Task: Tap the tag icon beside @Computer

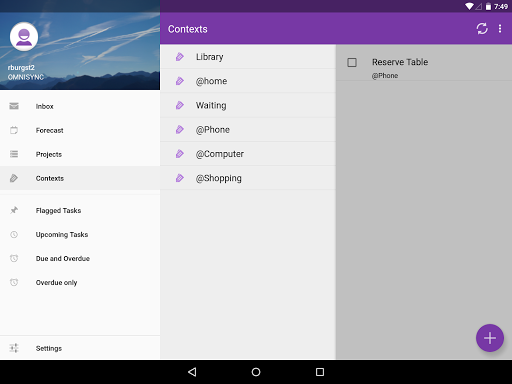Action: 180,154
